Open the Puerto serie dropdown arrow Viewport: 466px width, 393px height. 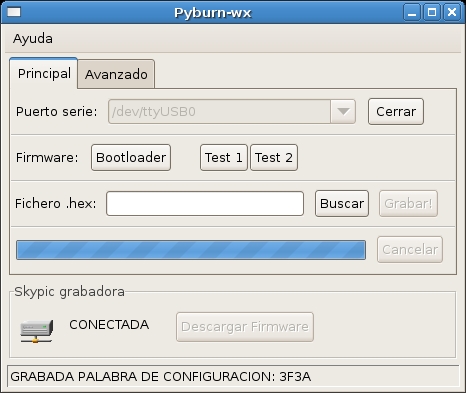tap(343, 111)
